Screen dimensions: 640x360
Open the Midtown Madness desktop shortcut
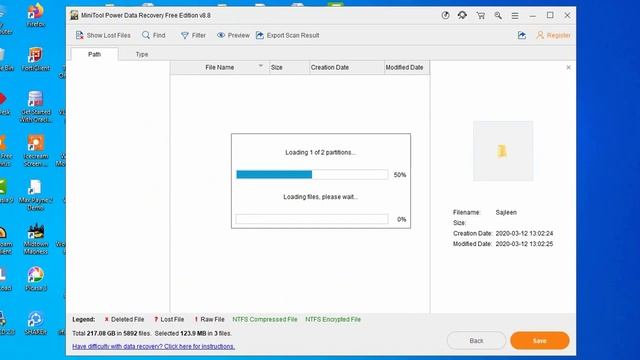click(36, 239)
